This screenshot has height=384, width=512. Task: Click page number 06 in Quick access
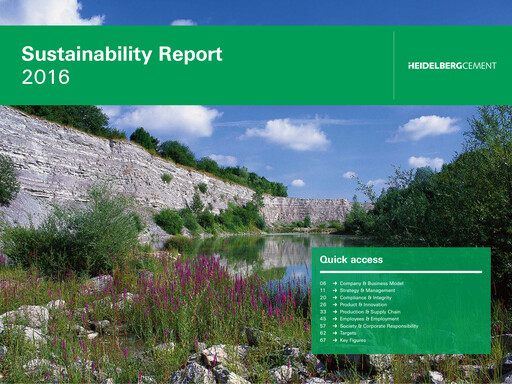[x=323, y=283]
